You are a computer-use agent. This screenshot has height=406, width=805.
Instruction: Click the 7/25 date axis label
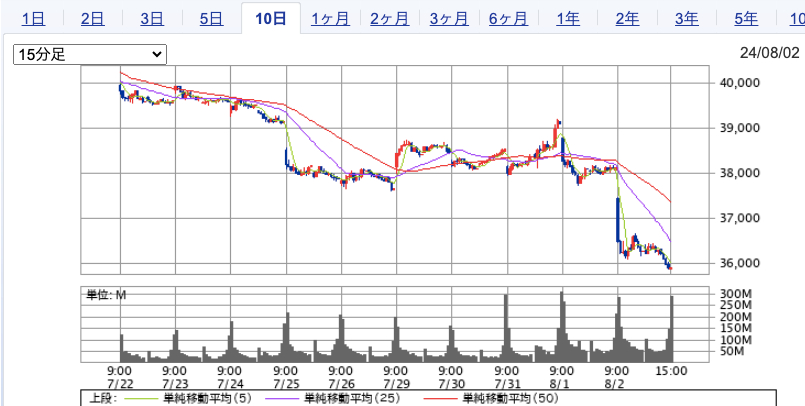coord(285,383)
